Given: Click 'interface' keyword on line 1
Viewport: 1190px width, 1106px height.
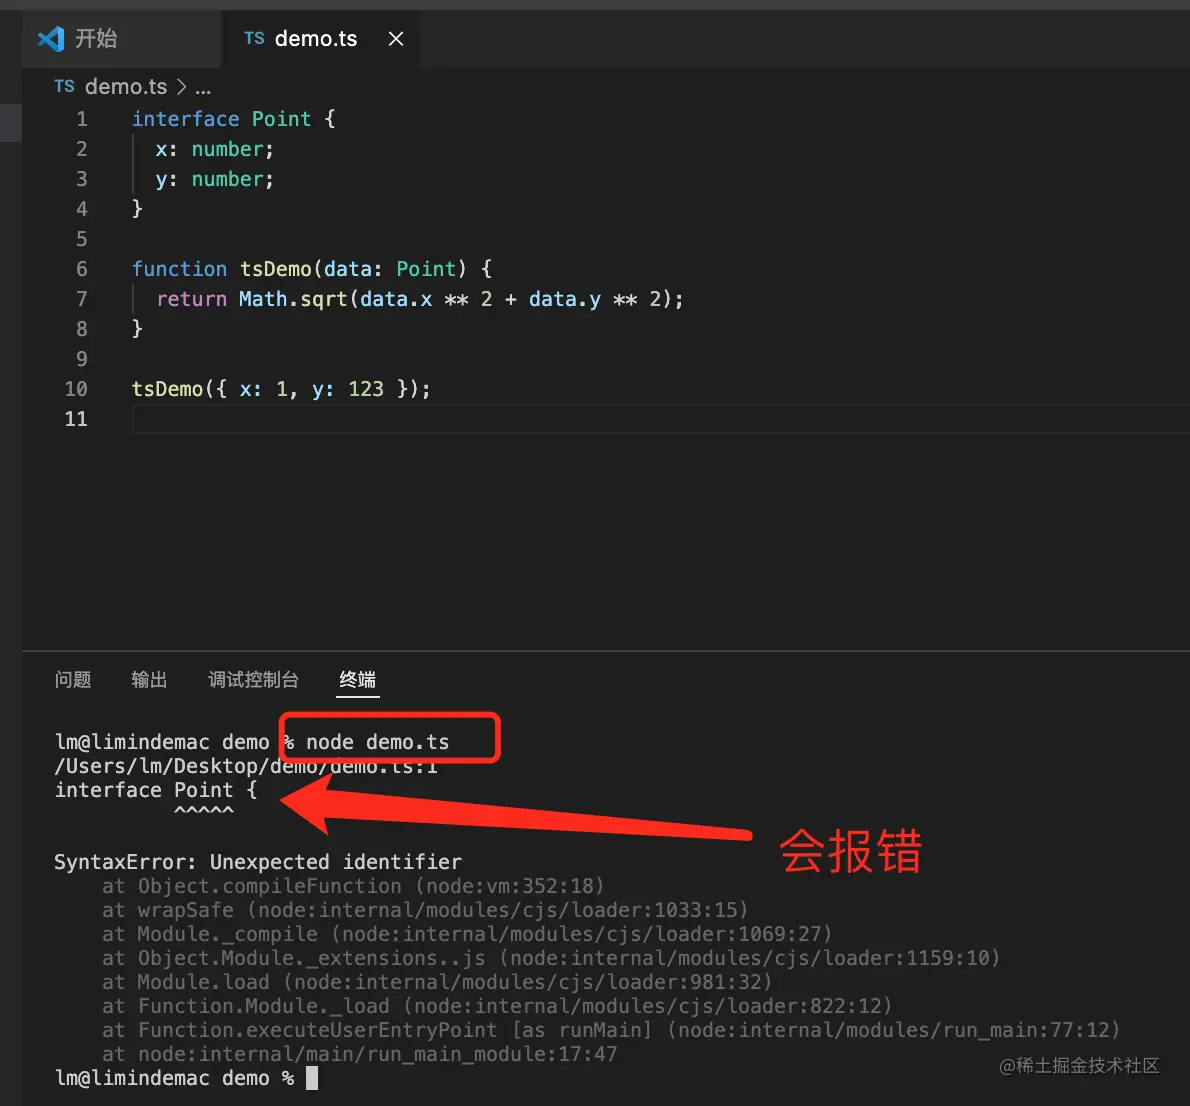Looking at the screenshot, I should pyautogui.click(x=186, y=119).
